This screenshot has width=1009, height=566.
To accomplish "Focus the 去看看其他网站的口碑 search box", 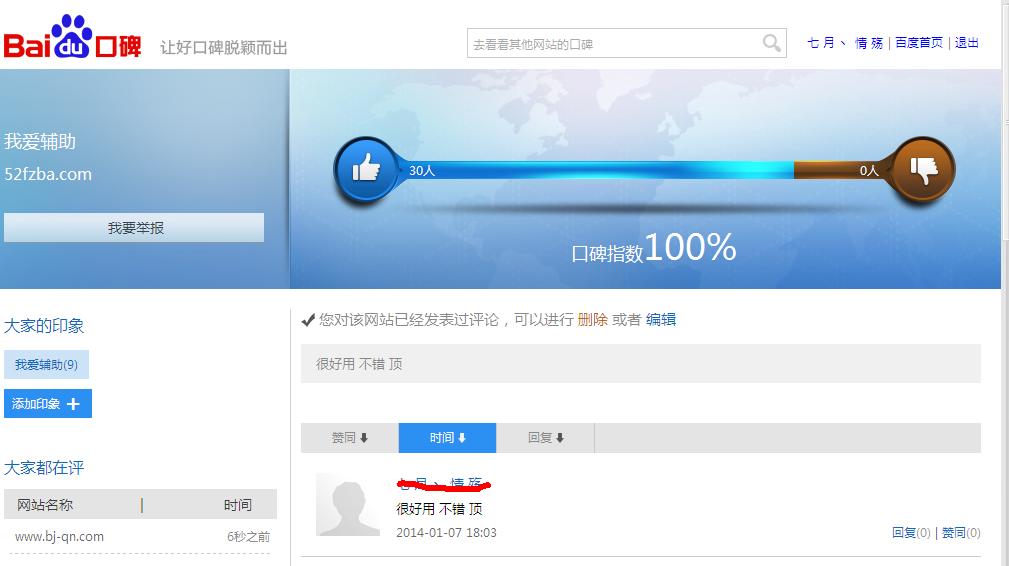I will [x=627, y=43].
